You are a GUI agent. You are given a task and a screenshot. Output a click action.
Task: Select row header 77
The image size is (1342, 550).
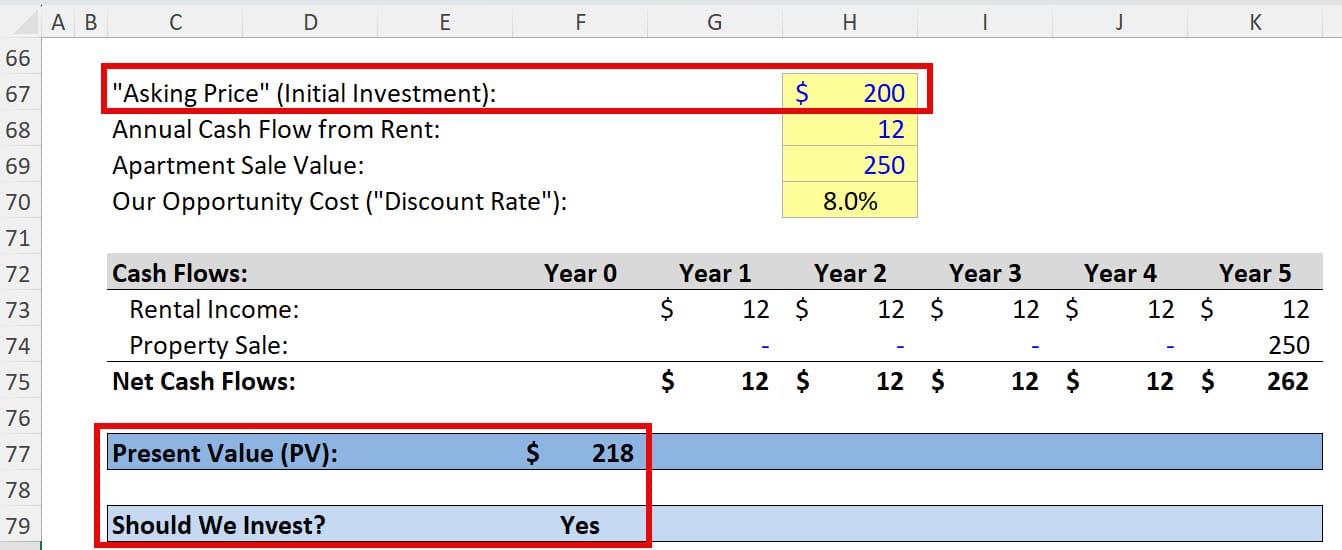coord(20,454)
